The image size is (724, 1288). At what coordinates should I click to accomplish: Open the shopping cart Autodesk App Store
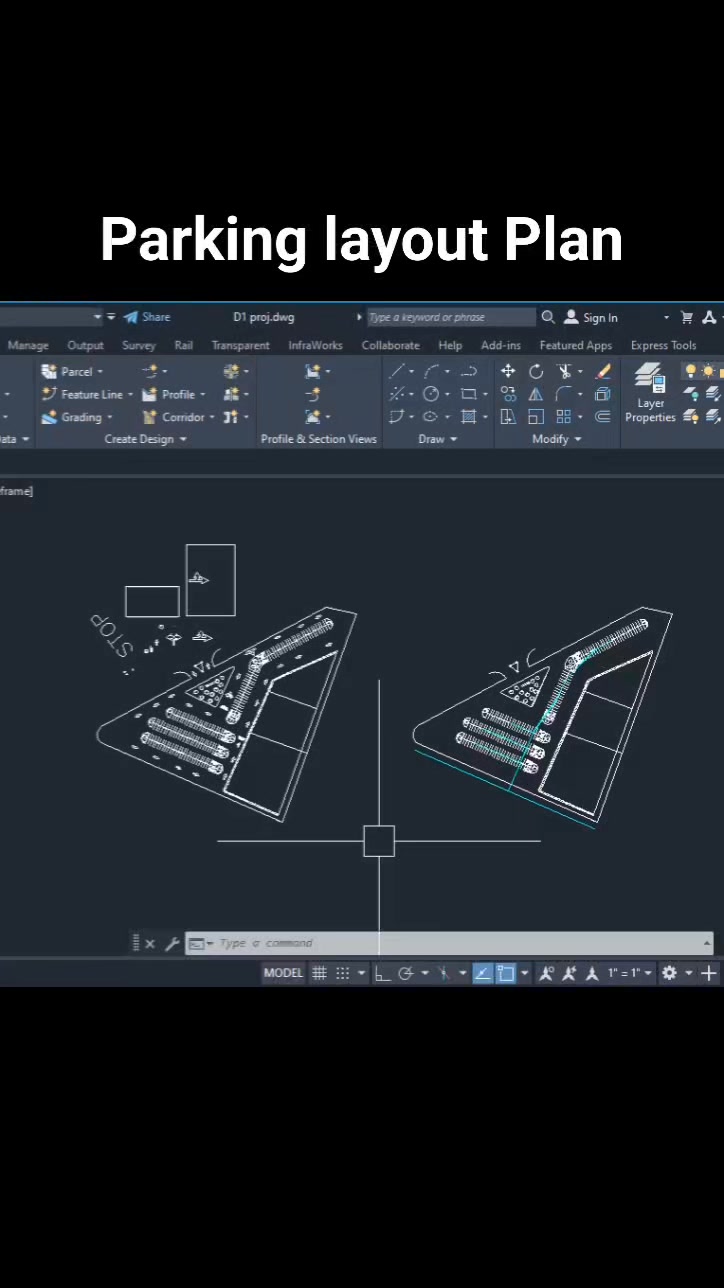(687, 317)
